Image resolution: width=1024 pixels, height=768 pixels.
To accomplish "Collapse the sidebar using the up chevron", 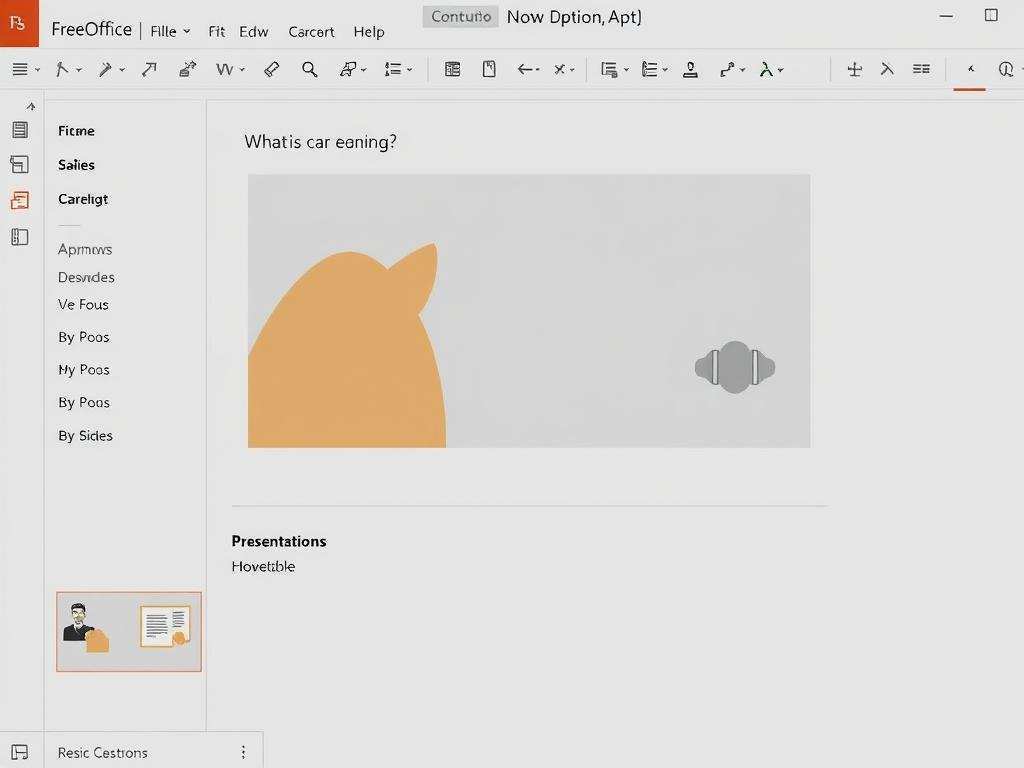I will [29, 105].
